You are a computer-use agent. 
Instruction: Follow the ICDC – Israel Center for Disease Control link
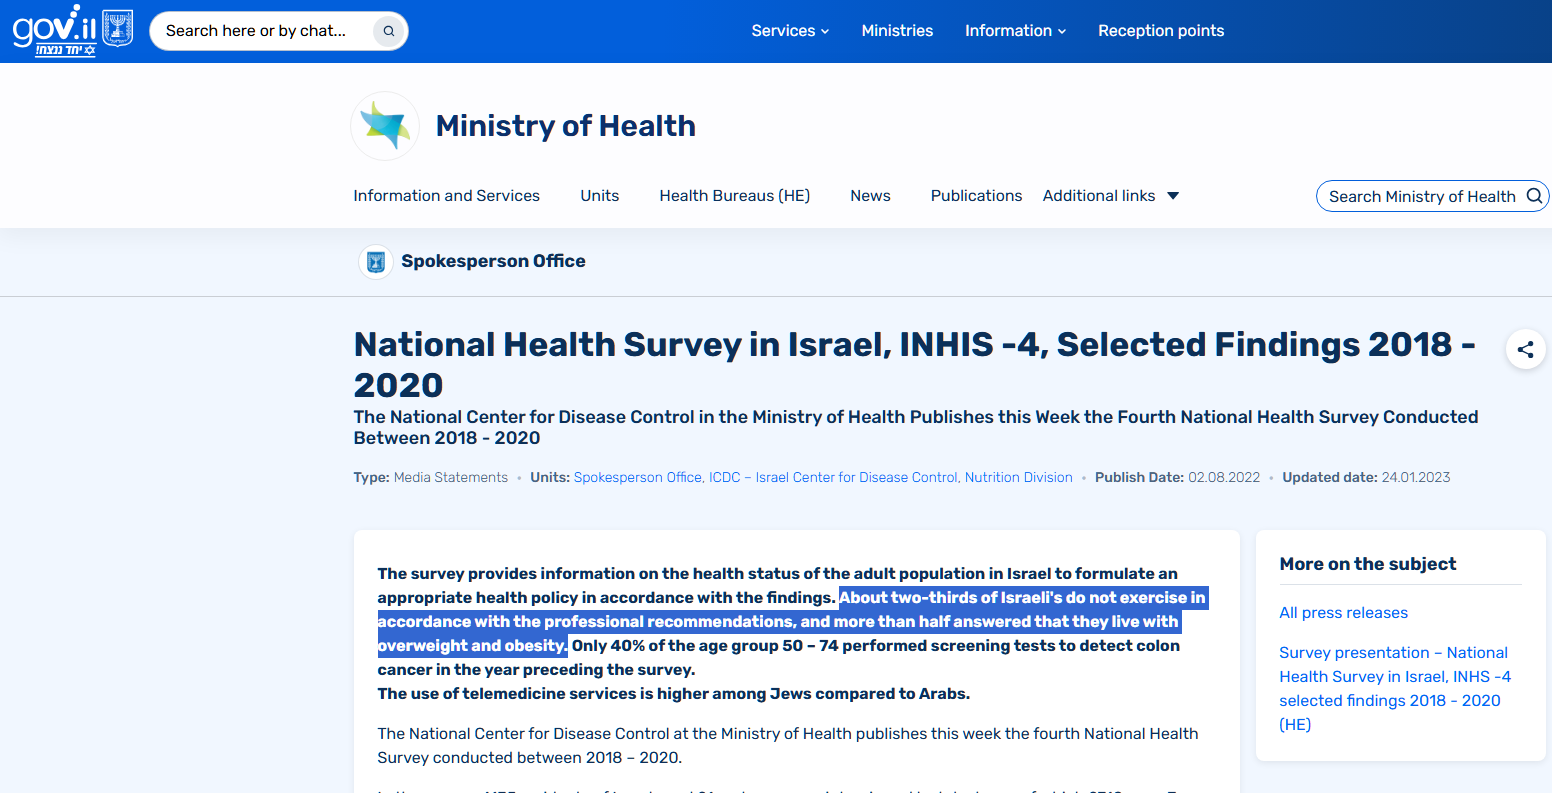click(x=834, y=478)
